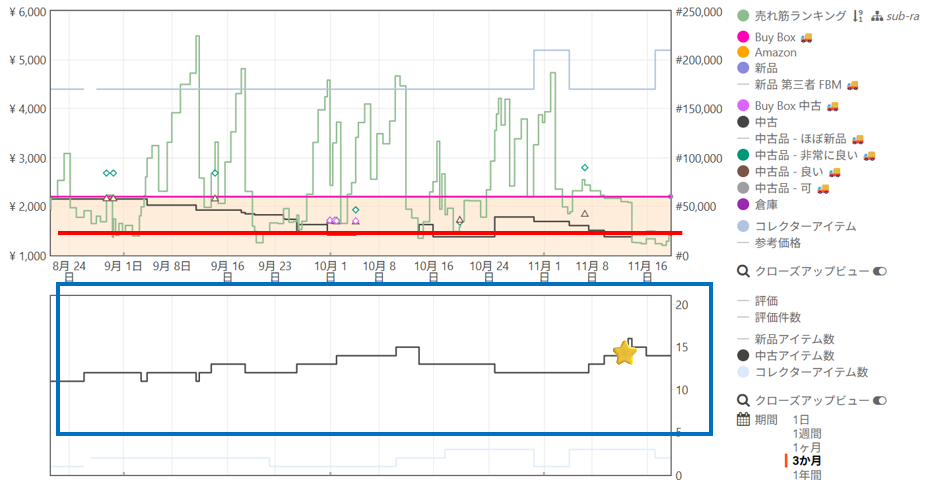Choose the 1年間 time range

point(808,476)
